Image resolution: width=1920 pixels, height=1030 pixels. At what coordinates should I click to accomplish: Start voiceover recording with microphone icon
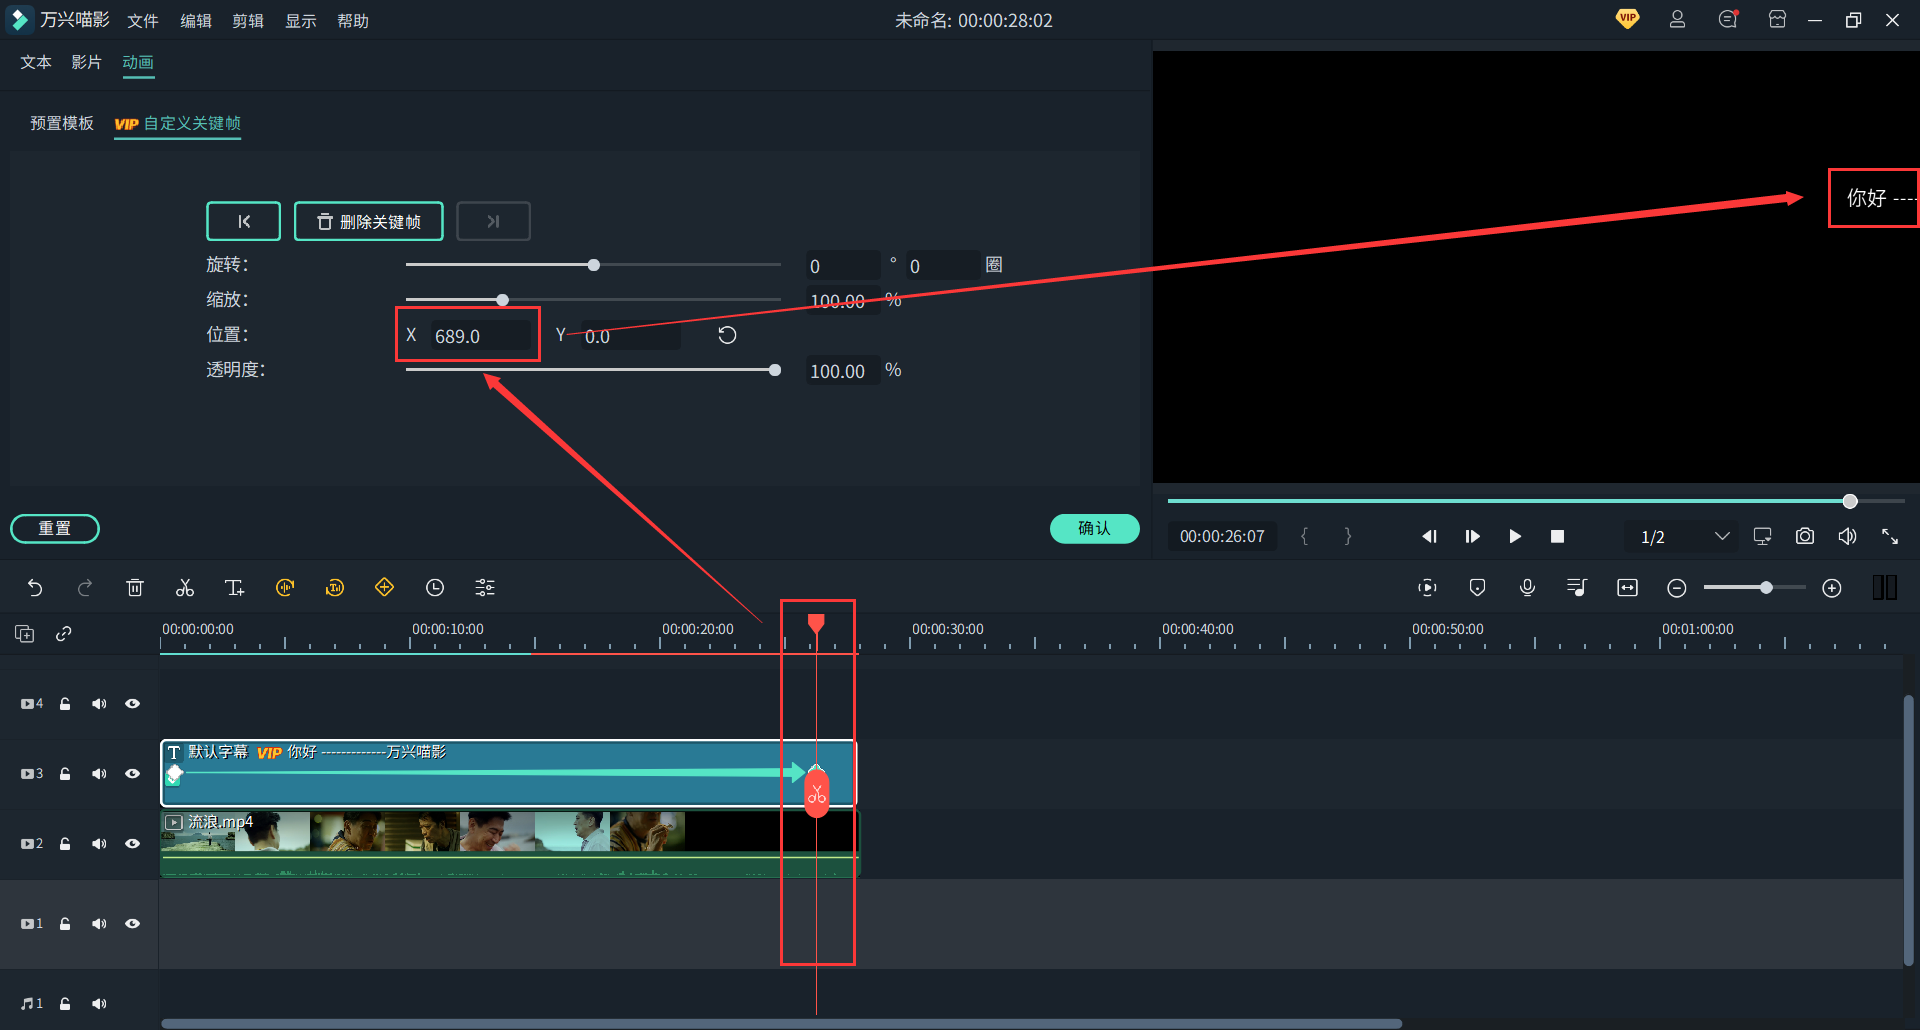[x=1527, y=588]
